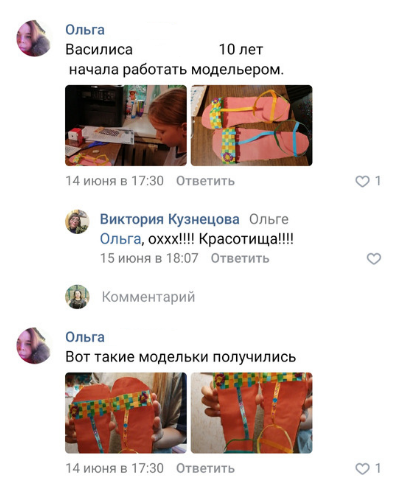Open Виктория Кузнецова's profile name link
This screenshot has width=400, height=500.
170,219
